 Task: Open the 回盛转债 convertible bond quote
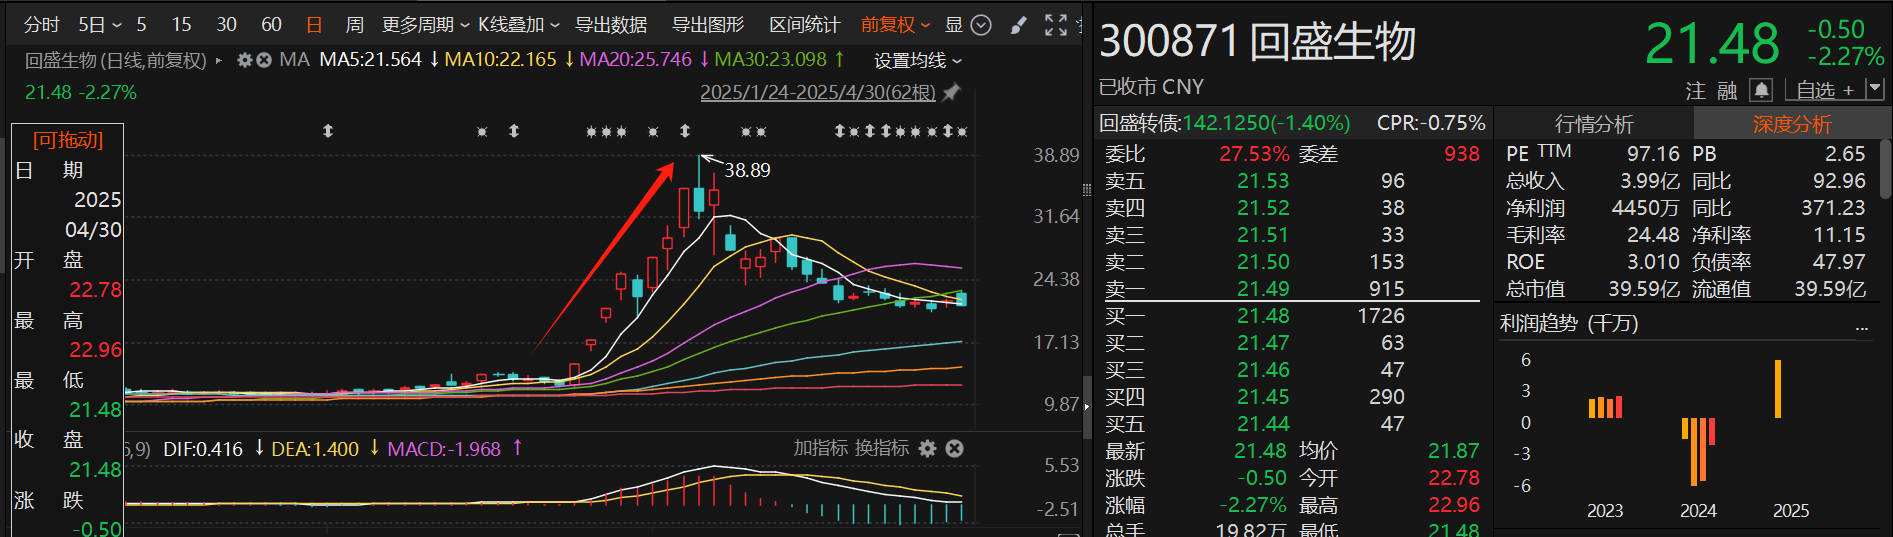click(x=1224, y=123)
